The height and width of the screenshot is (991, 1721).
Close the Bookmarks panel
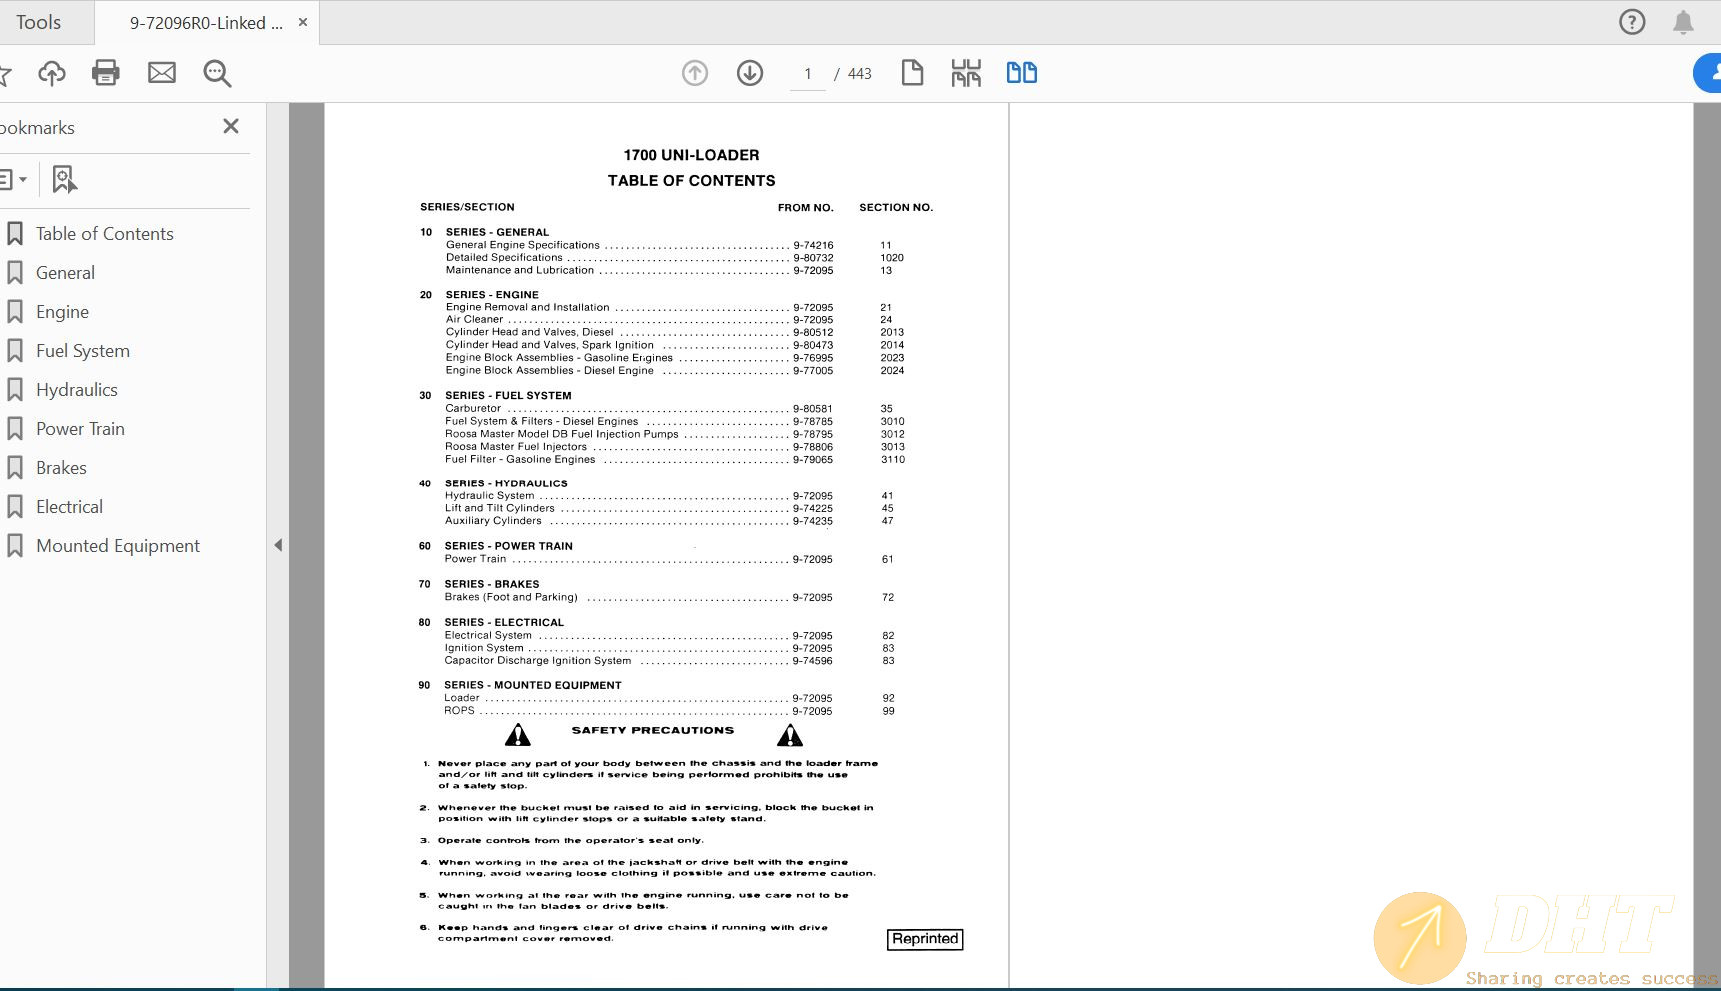point(231,126)
